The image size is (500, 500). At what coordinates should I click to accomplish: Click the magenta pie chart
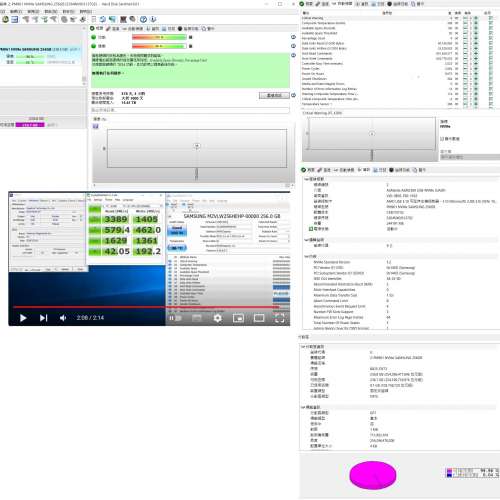[373, 475]
